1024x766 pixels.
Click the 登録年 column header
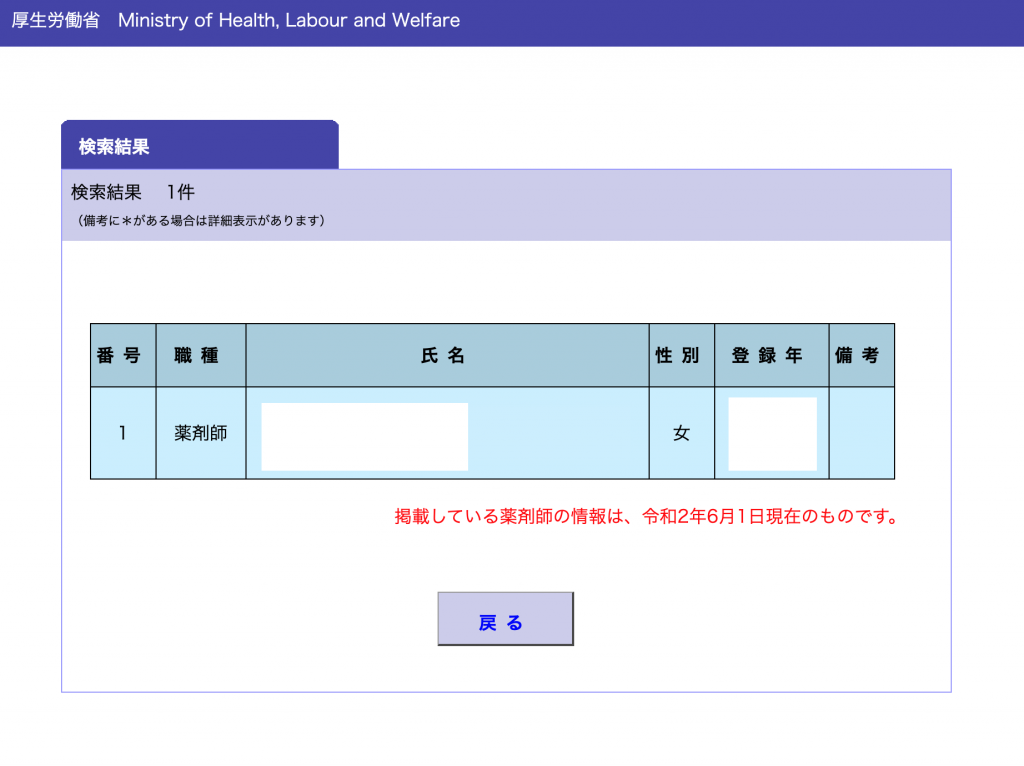tap(770, 355)
